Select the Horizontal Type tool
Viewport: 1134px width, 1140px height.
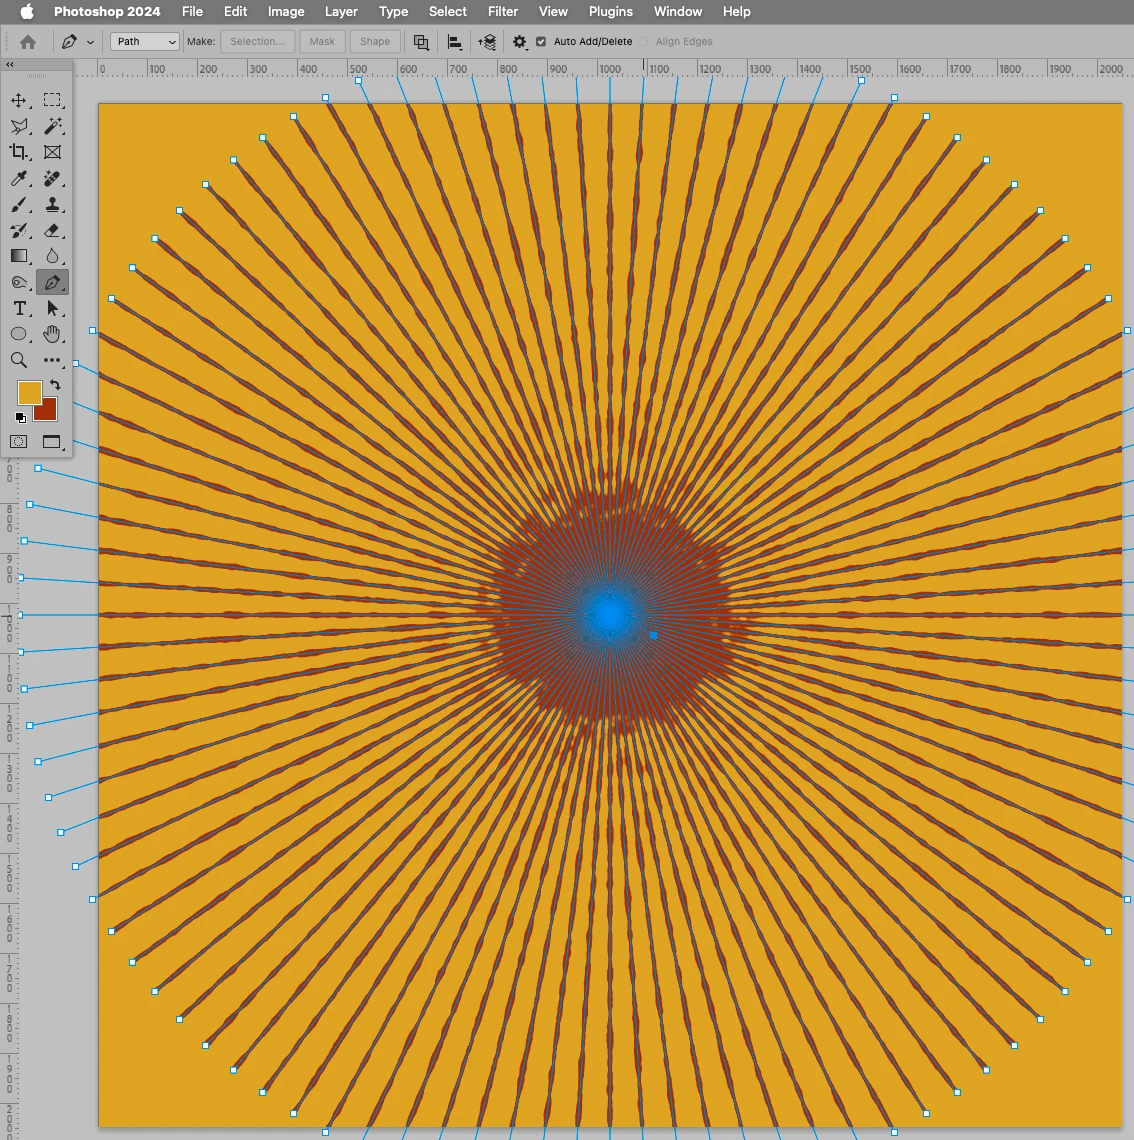pos(19,308)
